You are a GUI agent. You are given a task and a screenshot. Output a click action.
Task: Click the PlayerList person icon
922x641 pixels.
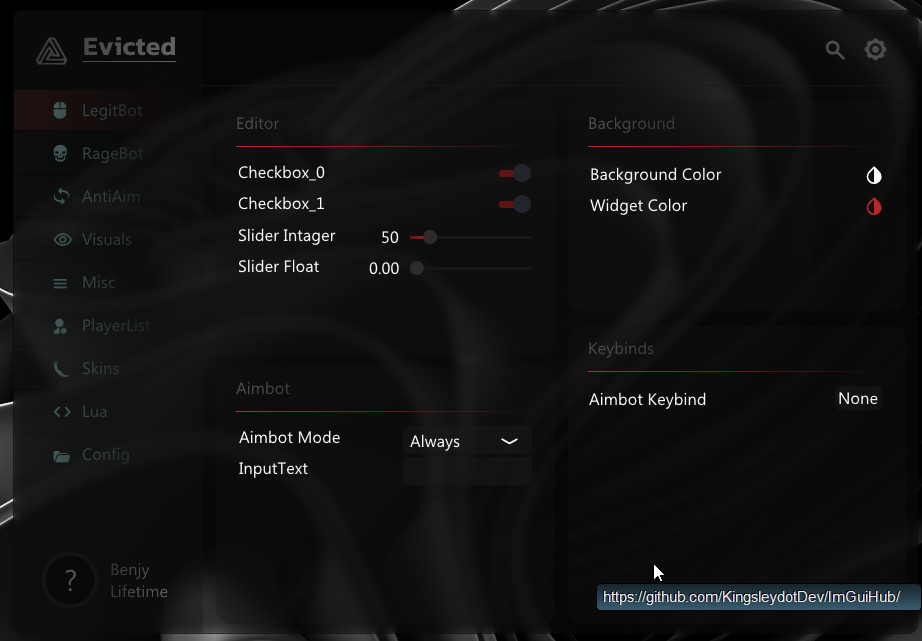point(60,326)
